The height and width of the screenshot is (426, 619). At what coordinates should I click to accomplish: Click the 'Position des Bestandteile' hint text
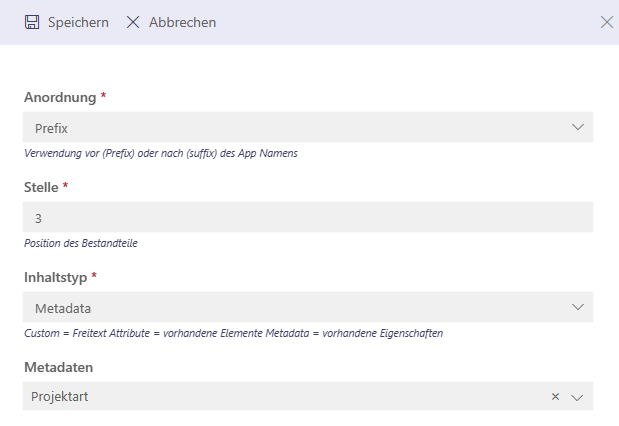(x=81, y=243)
